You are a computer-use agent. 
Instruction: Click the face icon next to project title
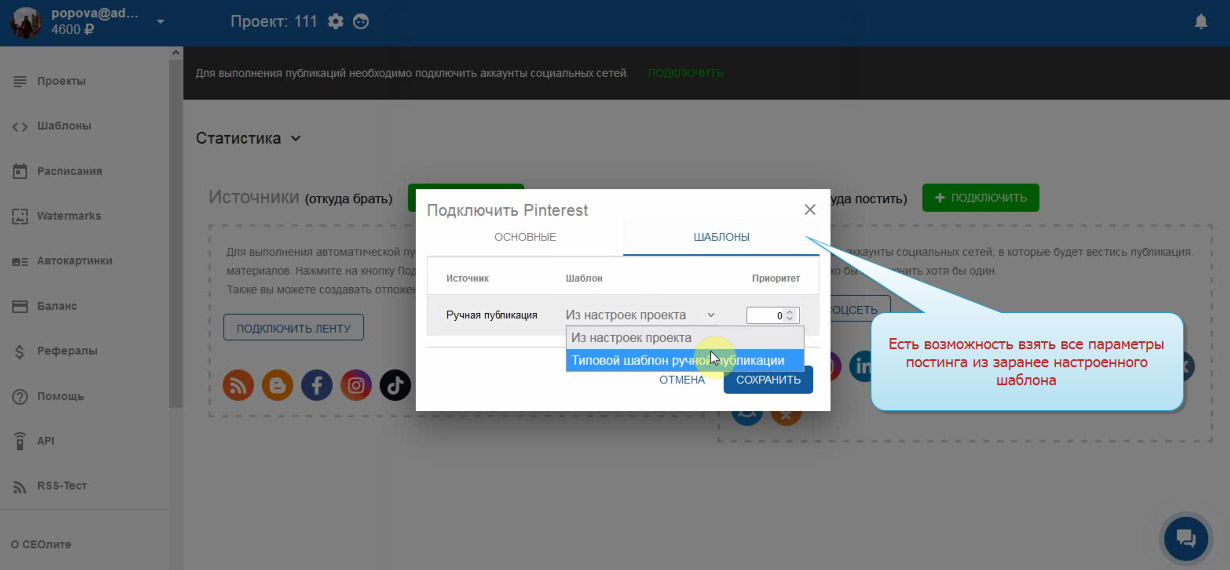361,21
